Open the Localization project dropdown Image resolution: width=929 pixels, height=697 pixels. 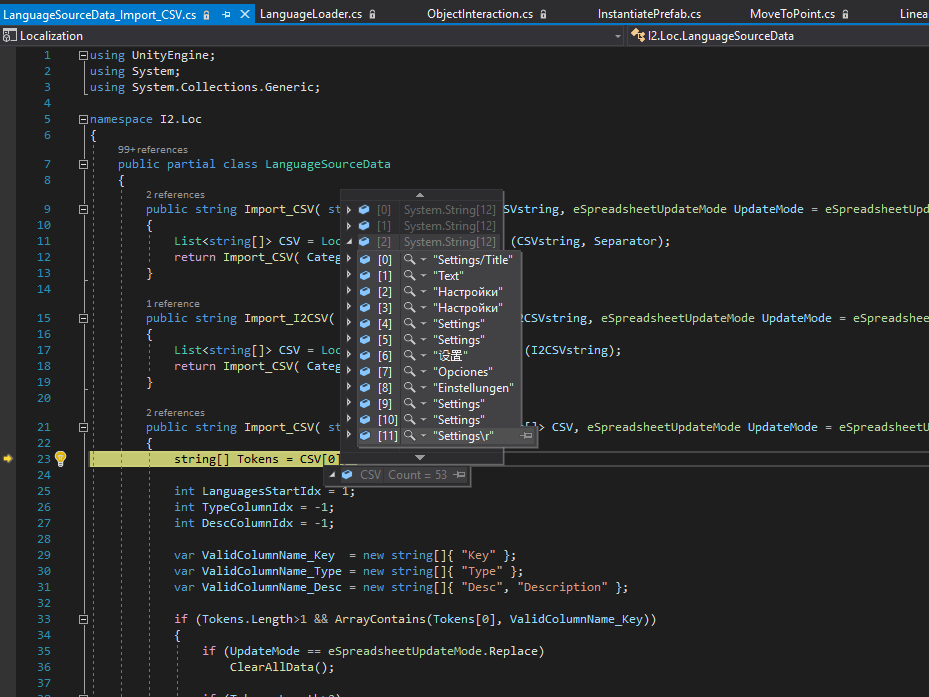(617, 36)
